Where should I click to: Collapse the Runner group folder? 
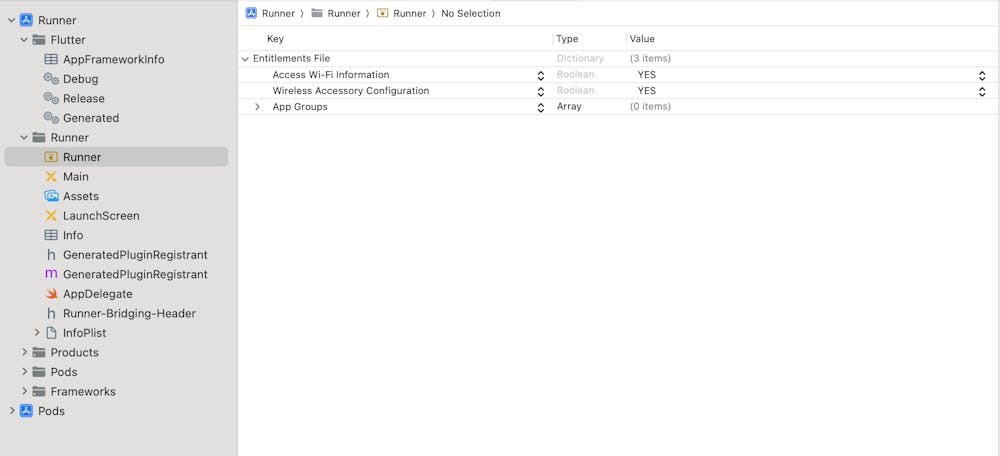[x=24, y=137]
